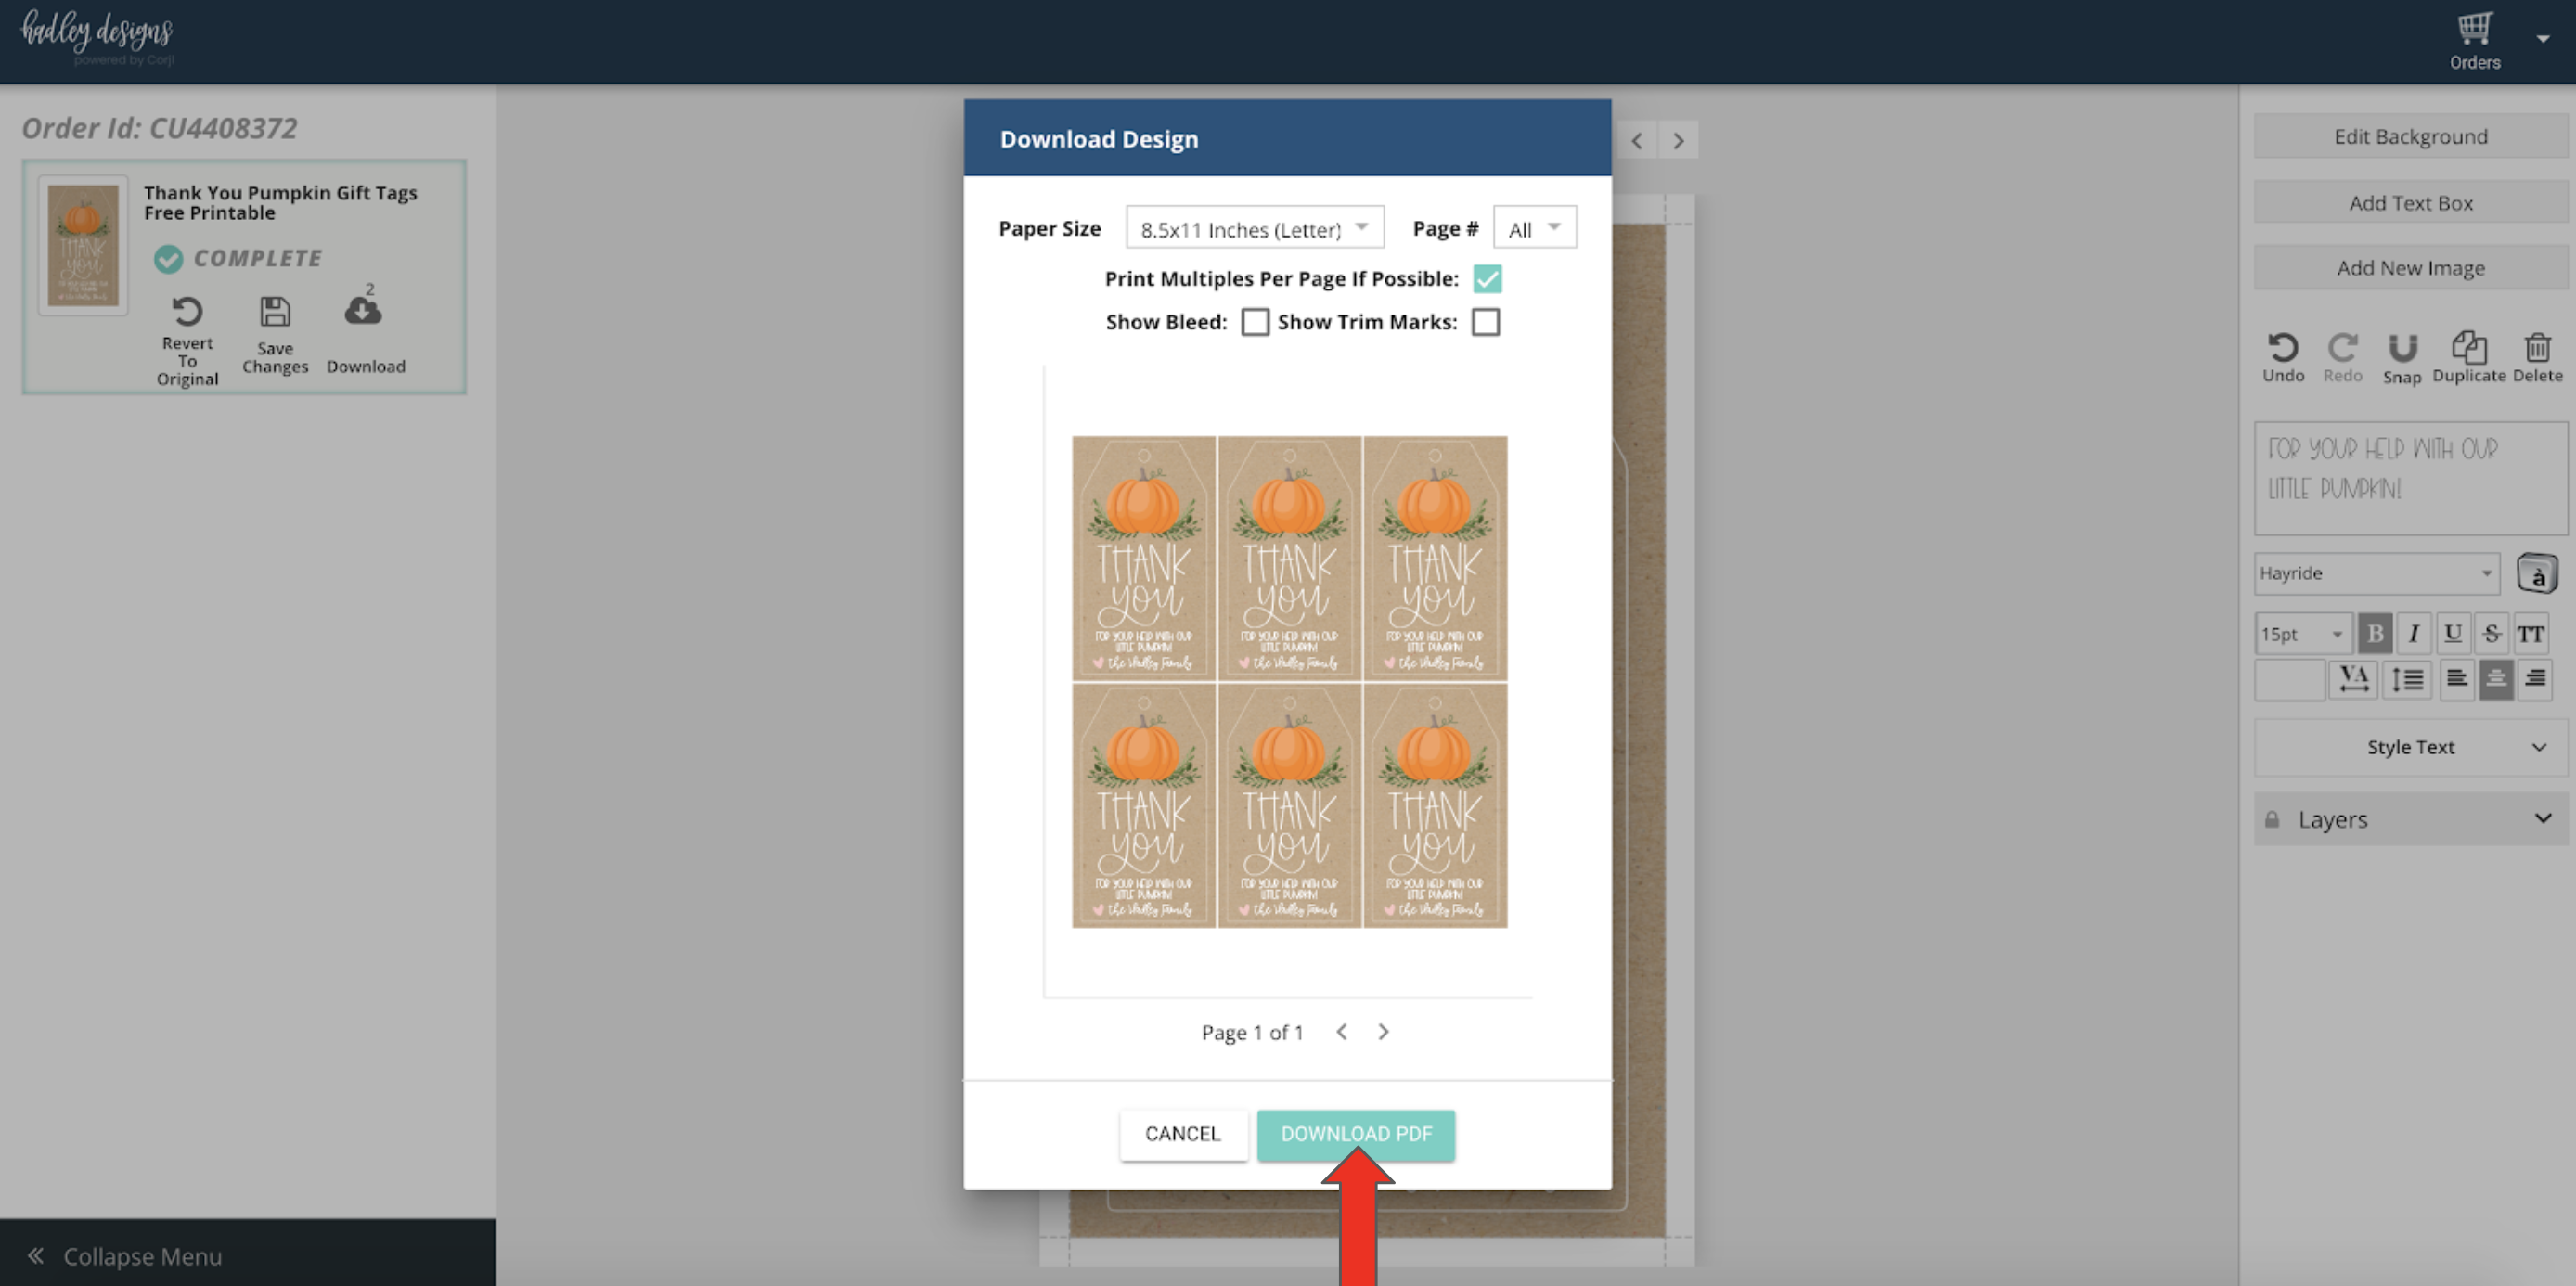Click the Delete trash icon
Image resolution: width=2576 pixels, height=1286 pixels.
click(2537, 348)
